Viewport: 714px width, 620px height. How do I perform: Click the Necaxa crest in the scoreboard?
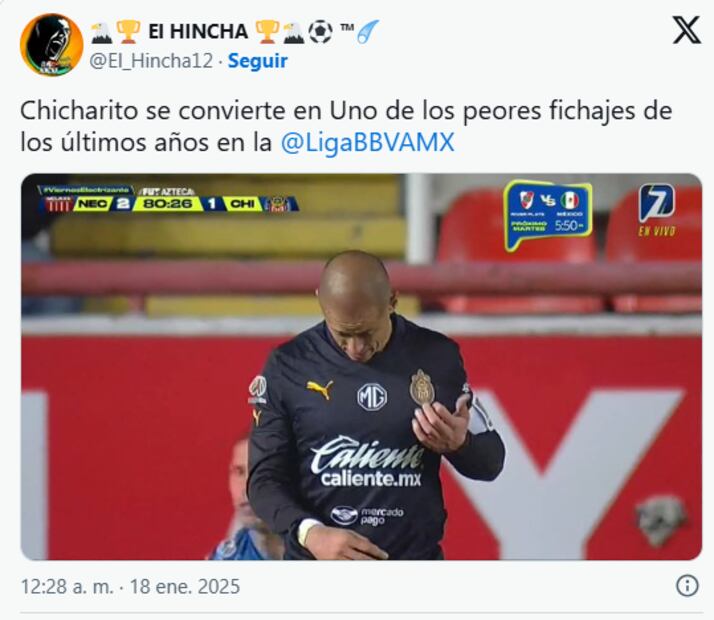[58, 204]
